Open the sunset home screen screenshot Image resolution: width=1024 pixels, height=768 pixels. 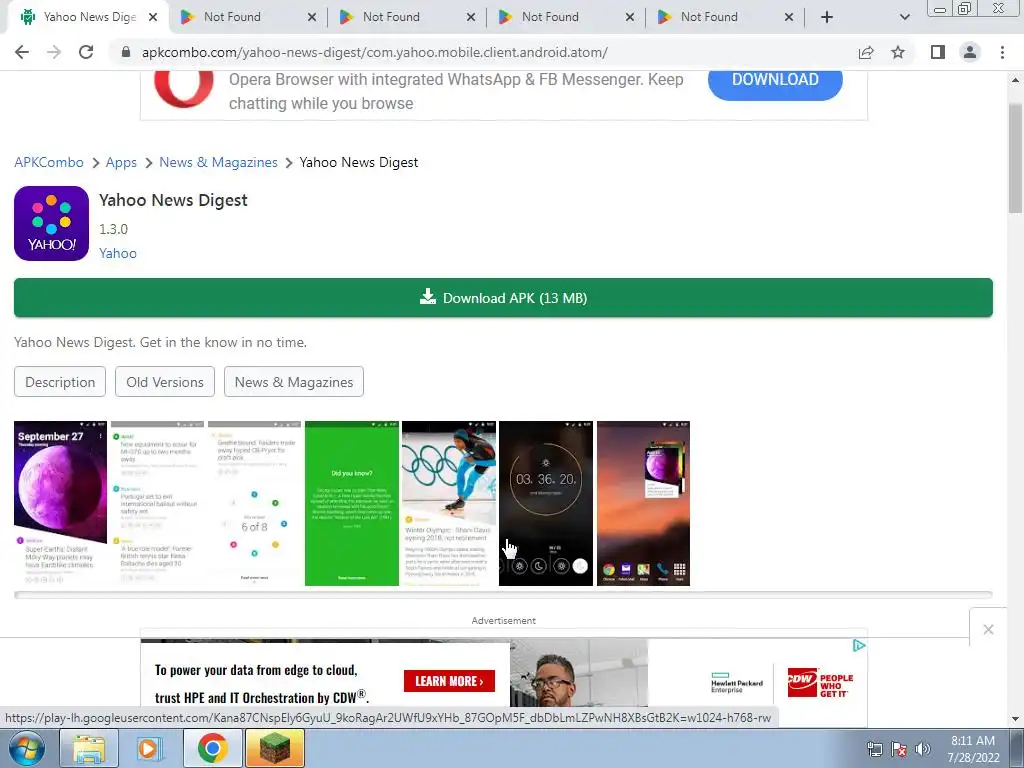click(643, 504)
